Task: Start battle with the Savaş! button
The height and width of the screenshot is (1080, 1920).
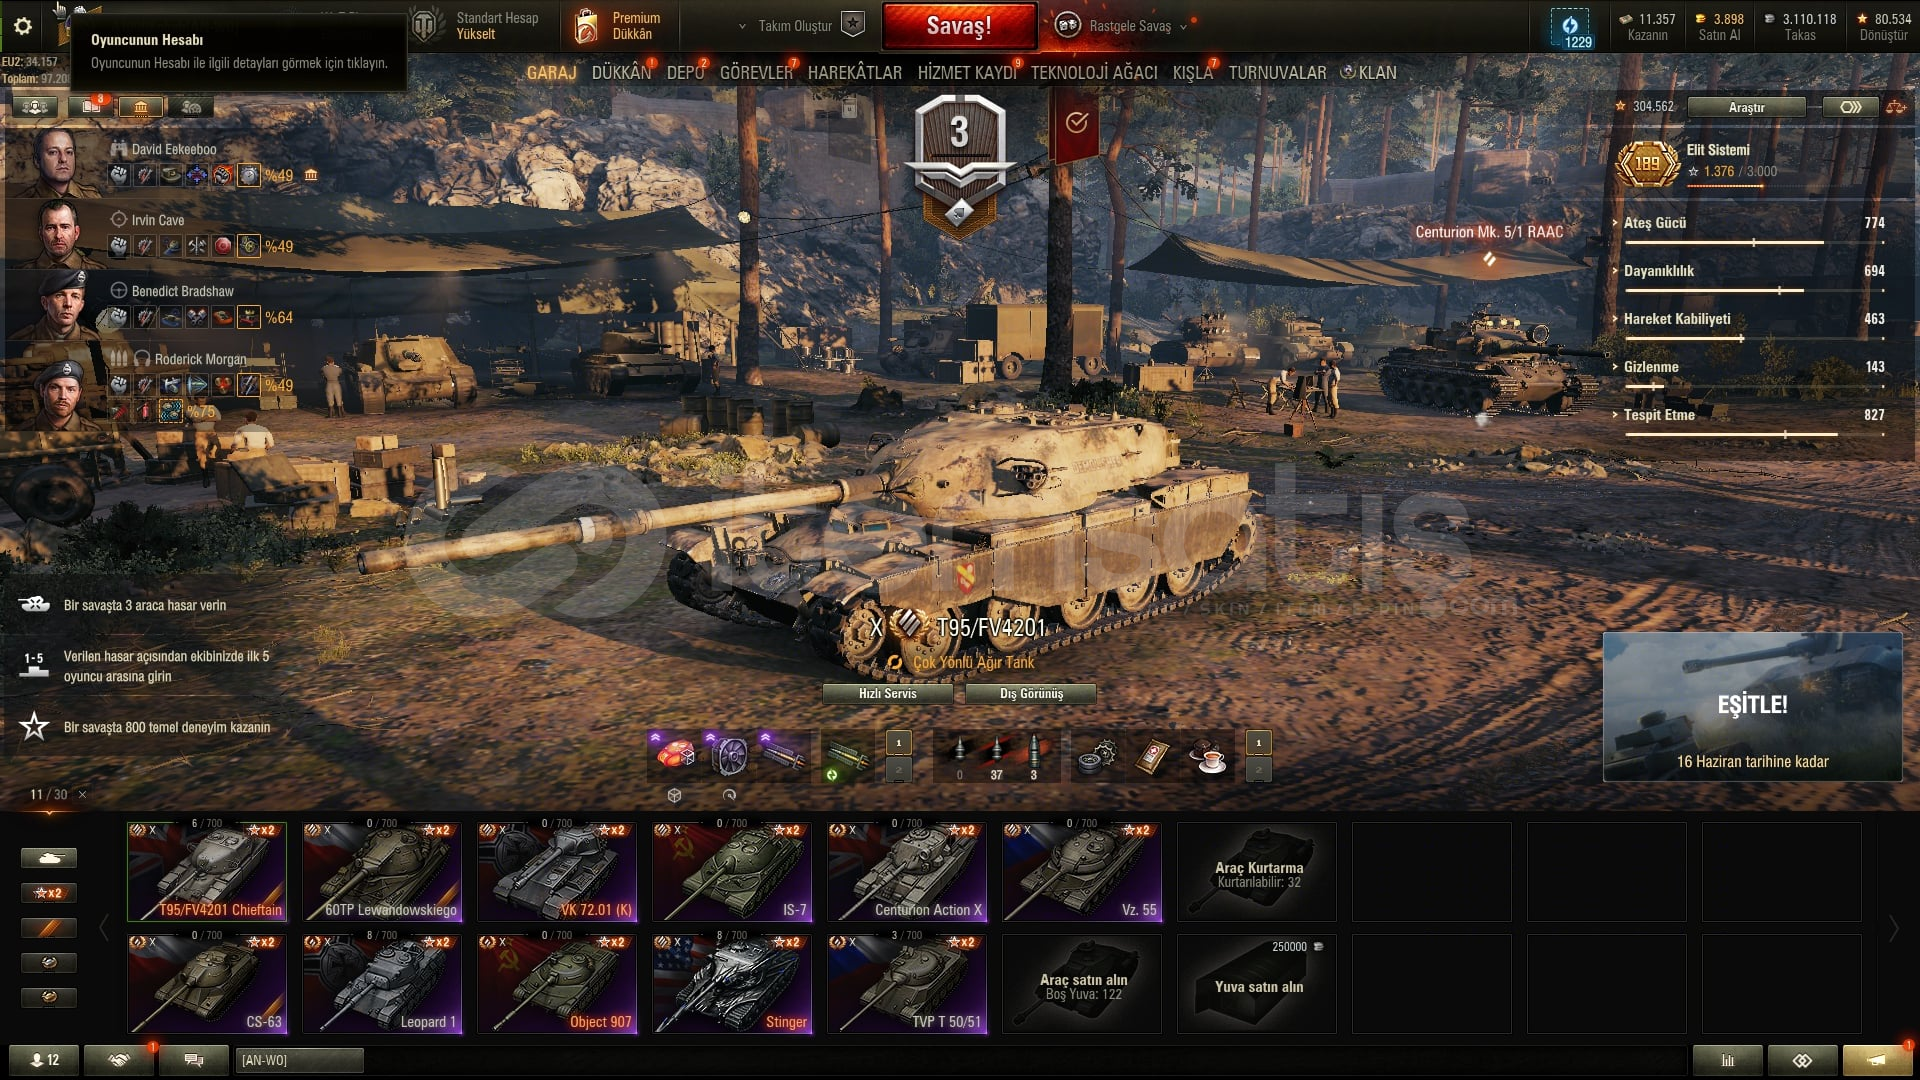Action: (959, 26)
